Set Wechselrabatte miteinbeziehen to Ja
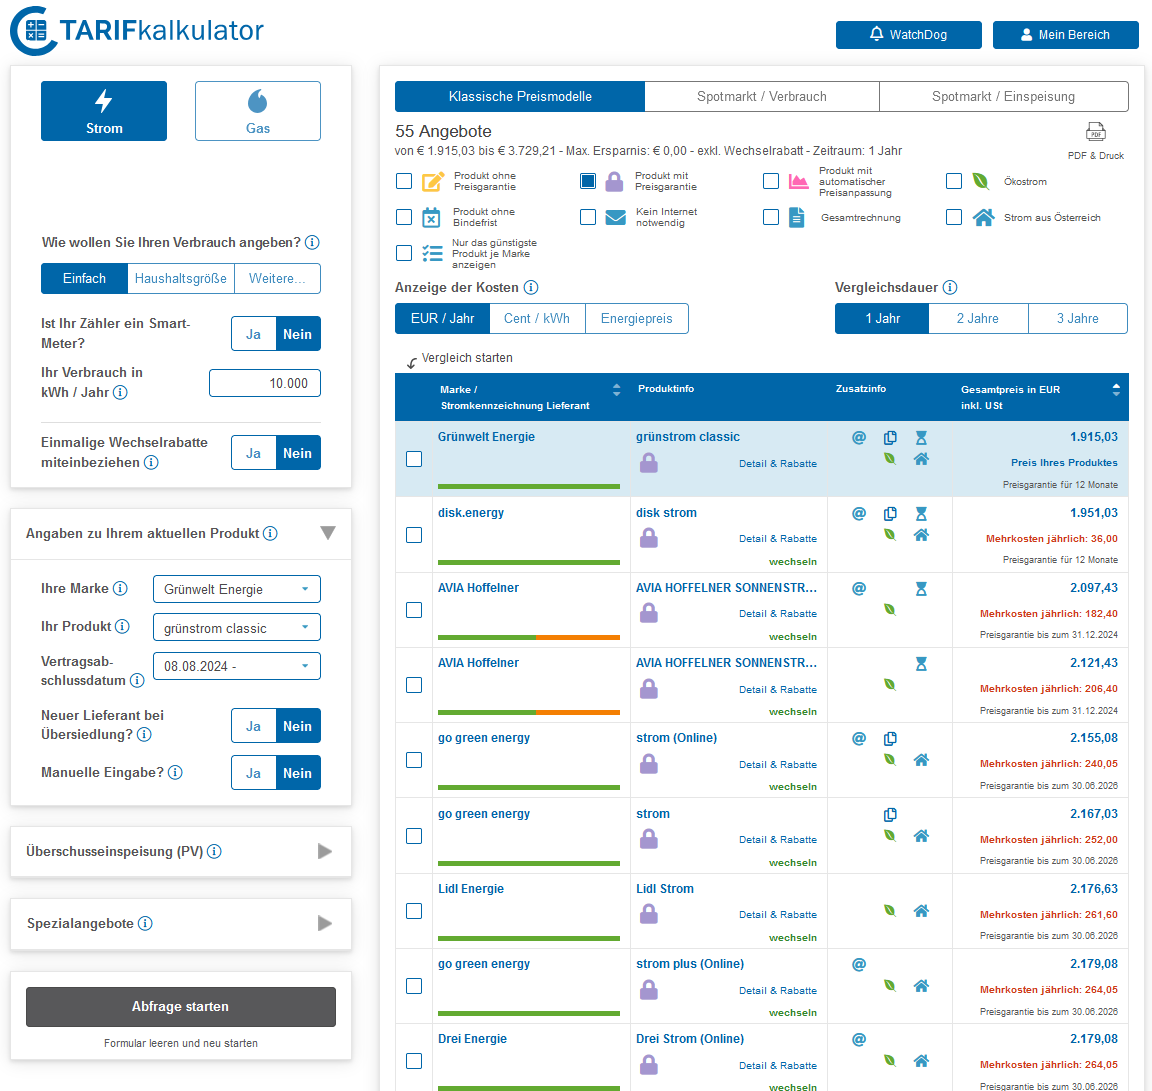 [x=253, y=453]
